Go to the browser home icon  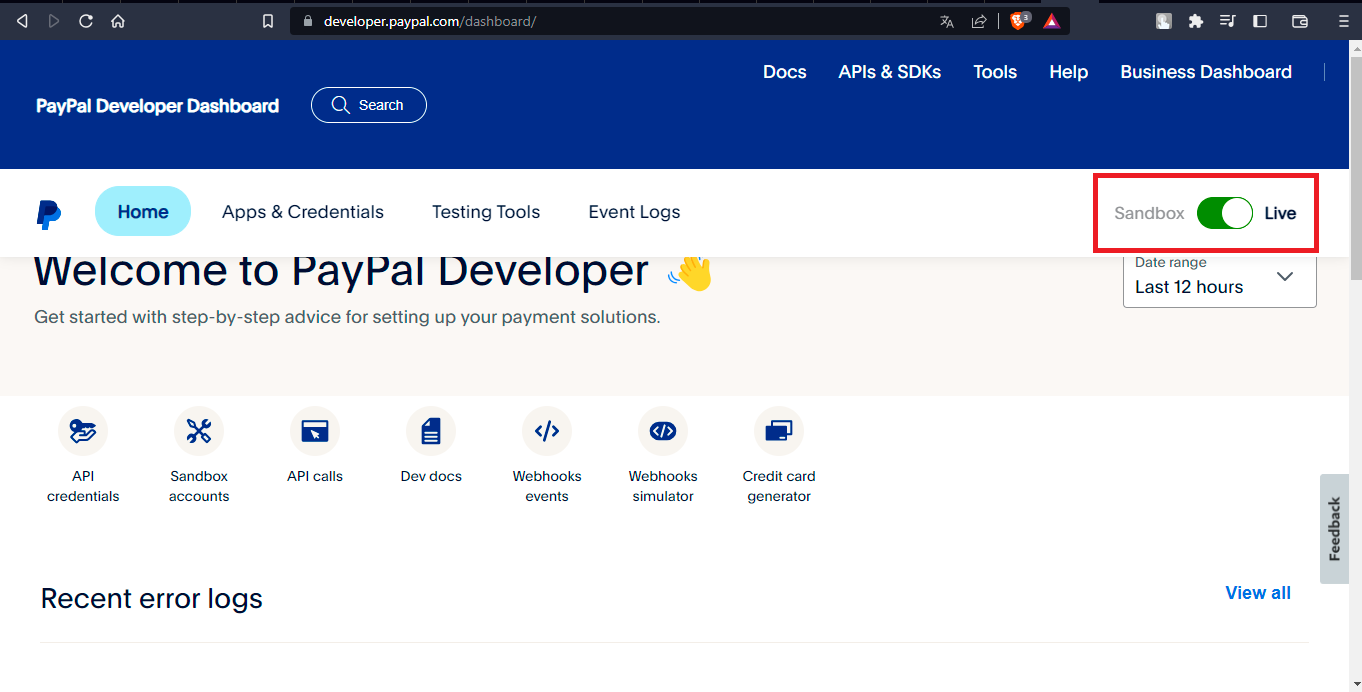coord(118,21)
